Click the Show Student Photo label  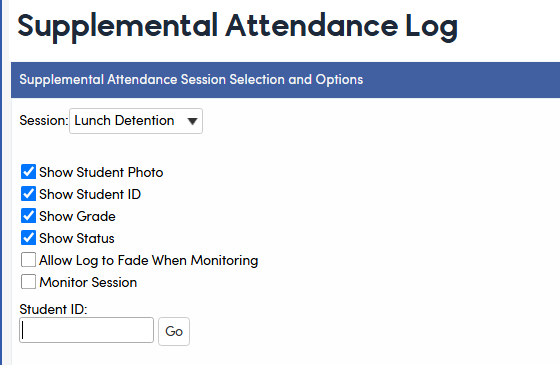(x=101, y=172)
